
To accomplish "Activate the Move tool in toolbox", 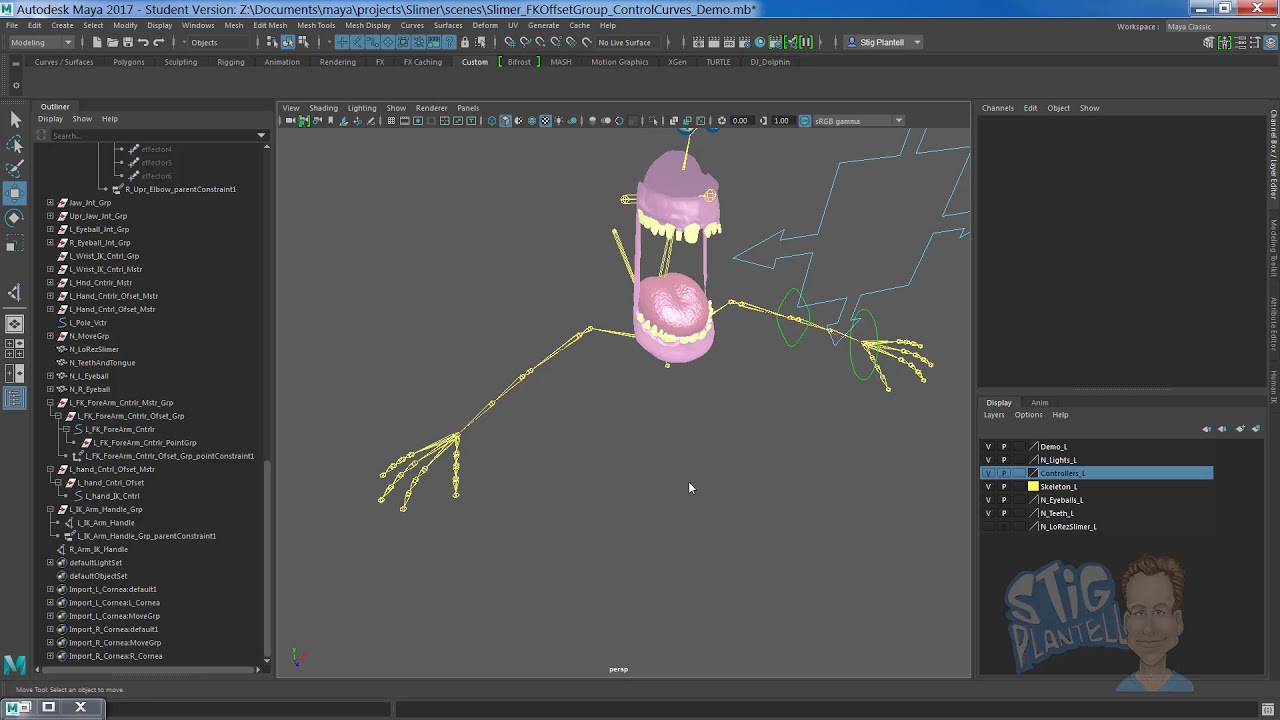I will pos(15,193).
